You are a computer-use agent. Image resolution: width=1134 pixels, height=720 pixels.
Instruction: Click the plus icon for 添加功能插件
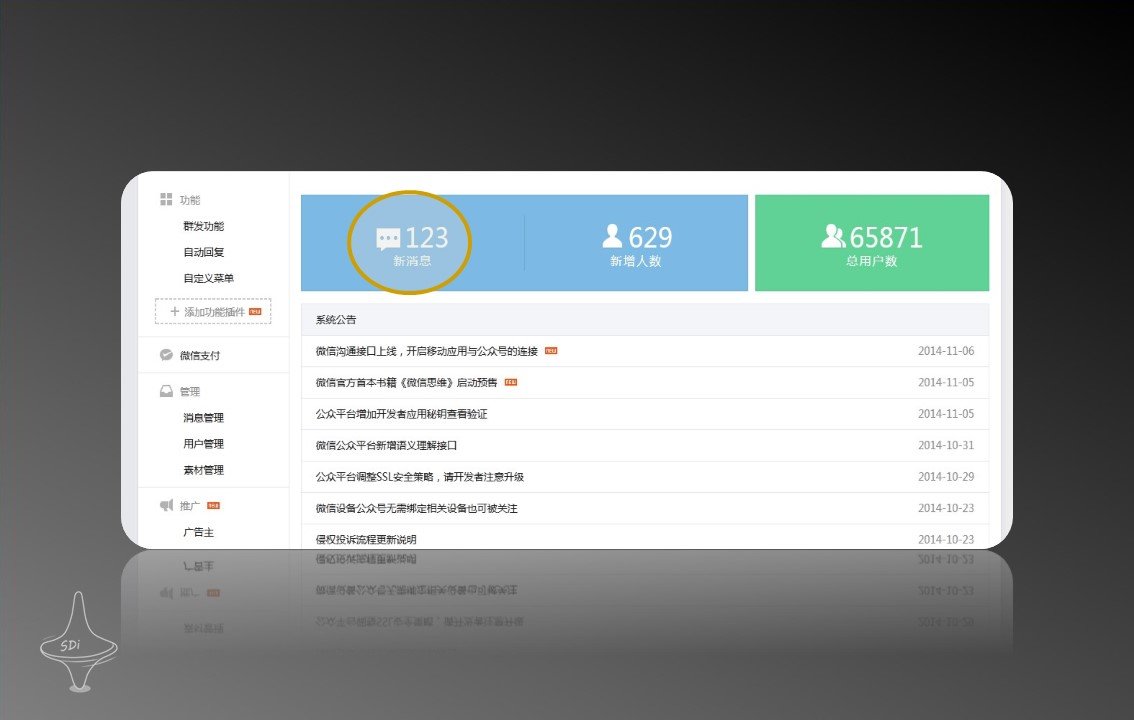[x=175, y=312]
